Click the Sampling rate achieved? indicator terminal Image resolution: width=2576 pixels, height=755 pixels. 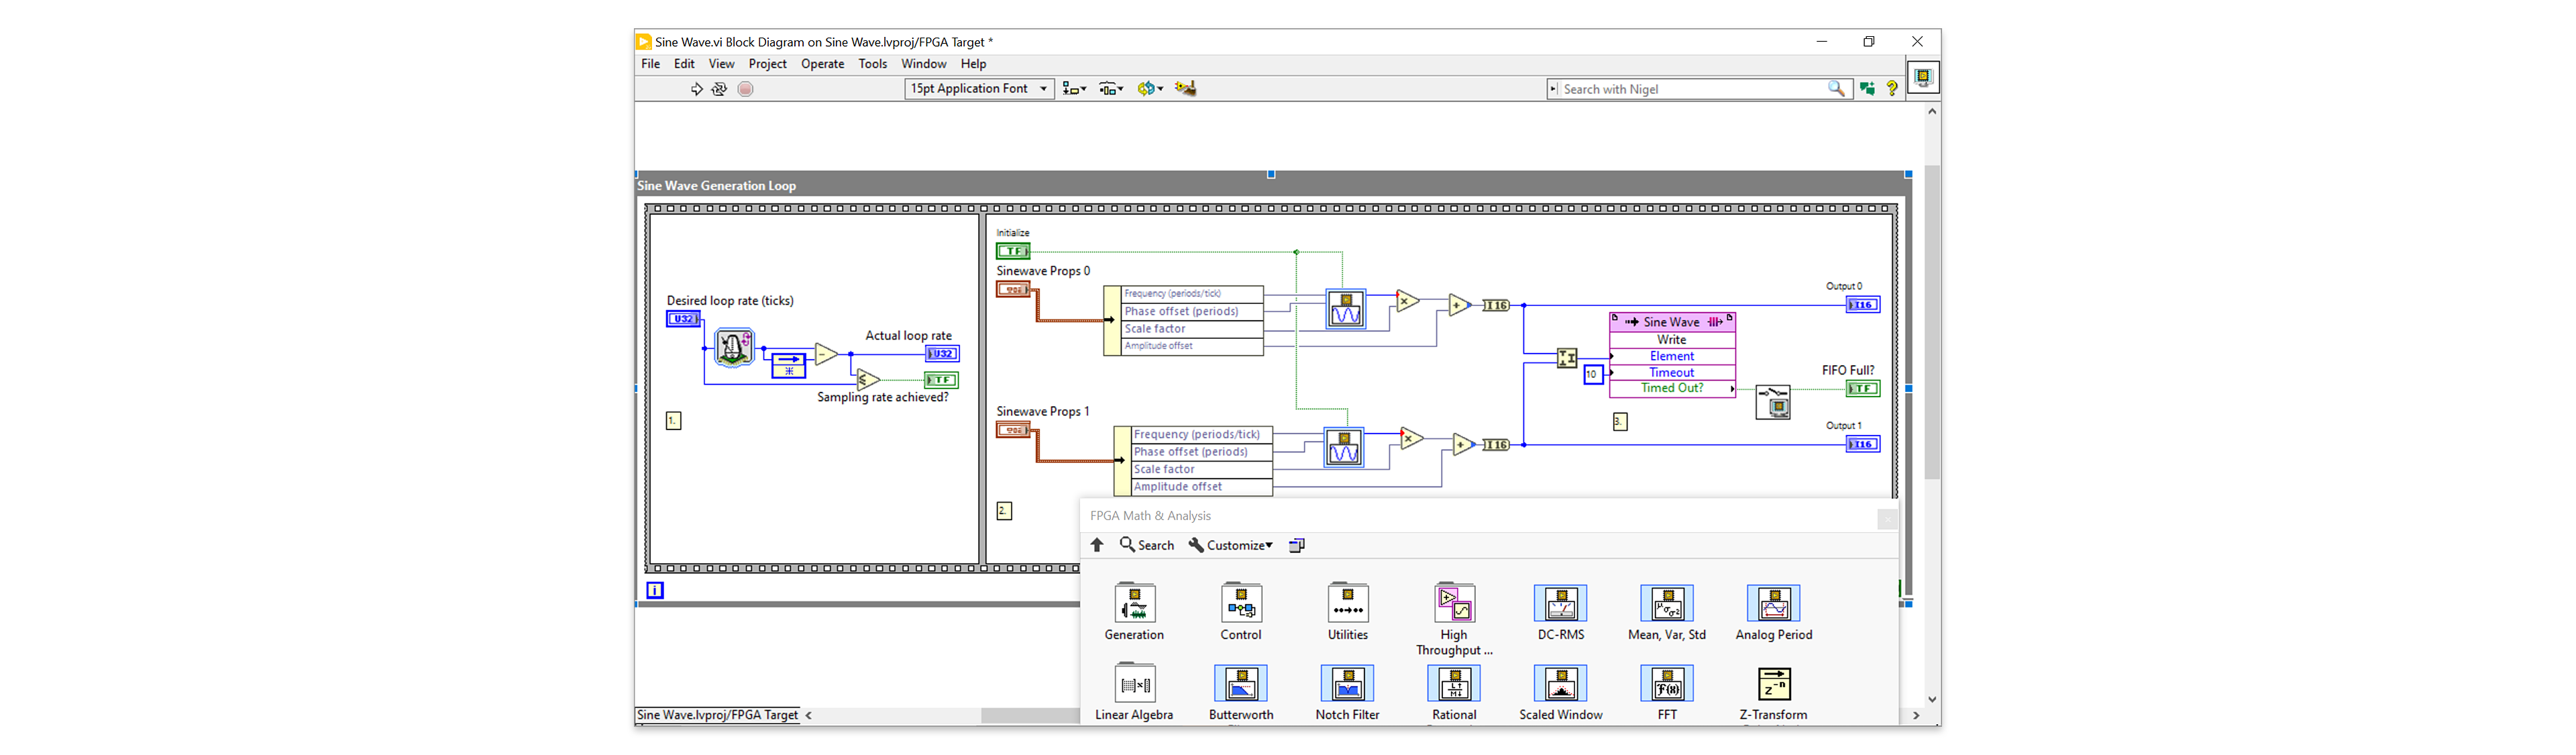click(941, 380)
